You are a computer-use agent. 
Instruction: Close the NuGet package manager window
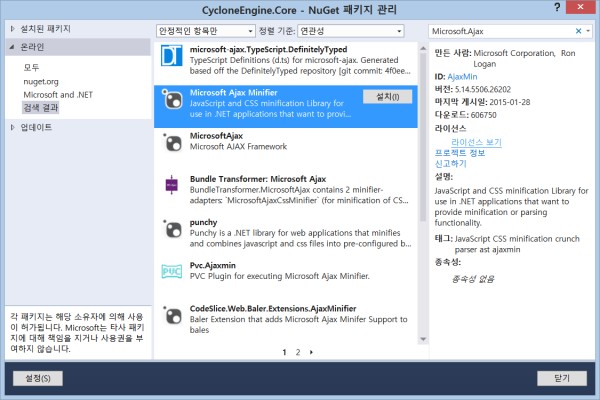click(580, 7)
